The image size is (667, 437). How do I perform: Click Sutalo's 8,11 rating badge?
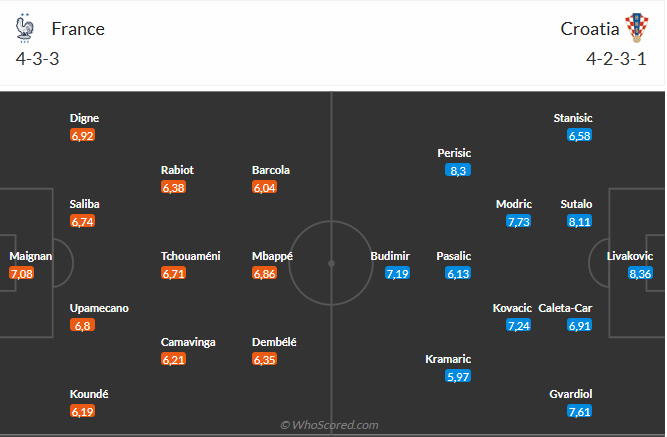(x=579, y=221)
